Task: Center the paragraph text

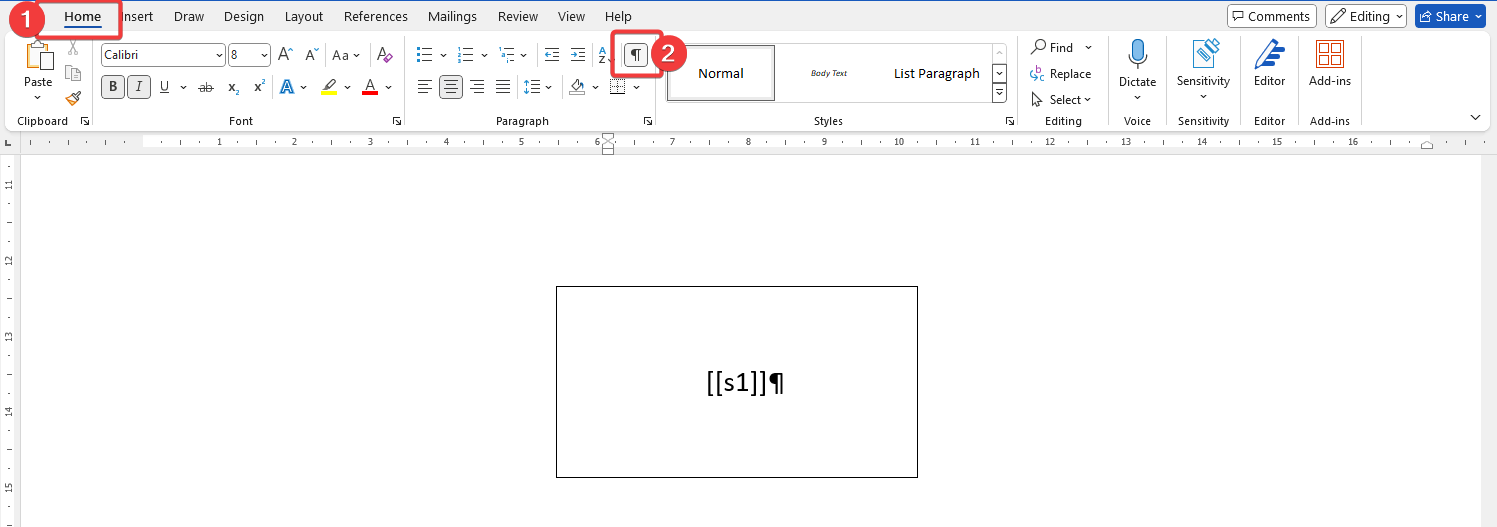Action: [x=451, y=87]
